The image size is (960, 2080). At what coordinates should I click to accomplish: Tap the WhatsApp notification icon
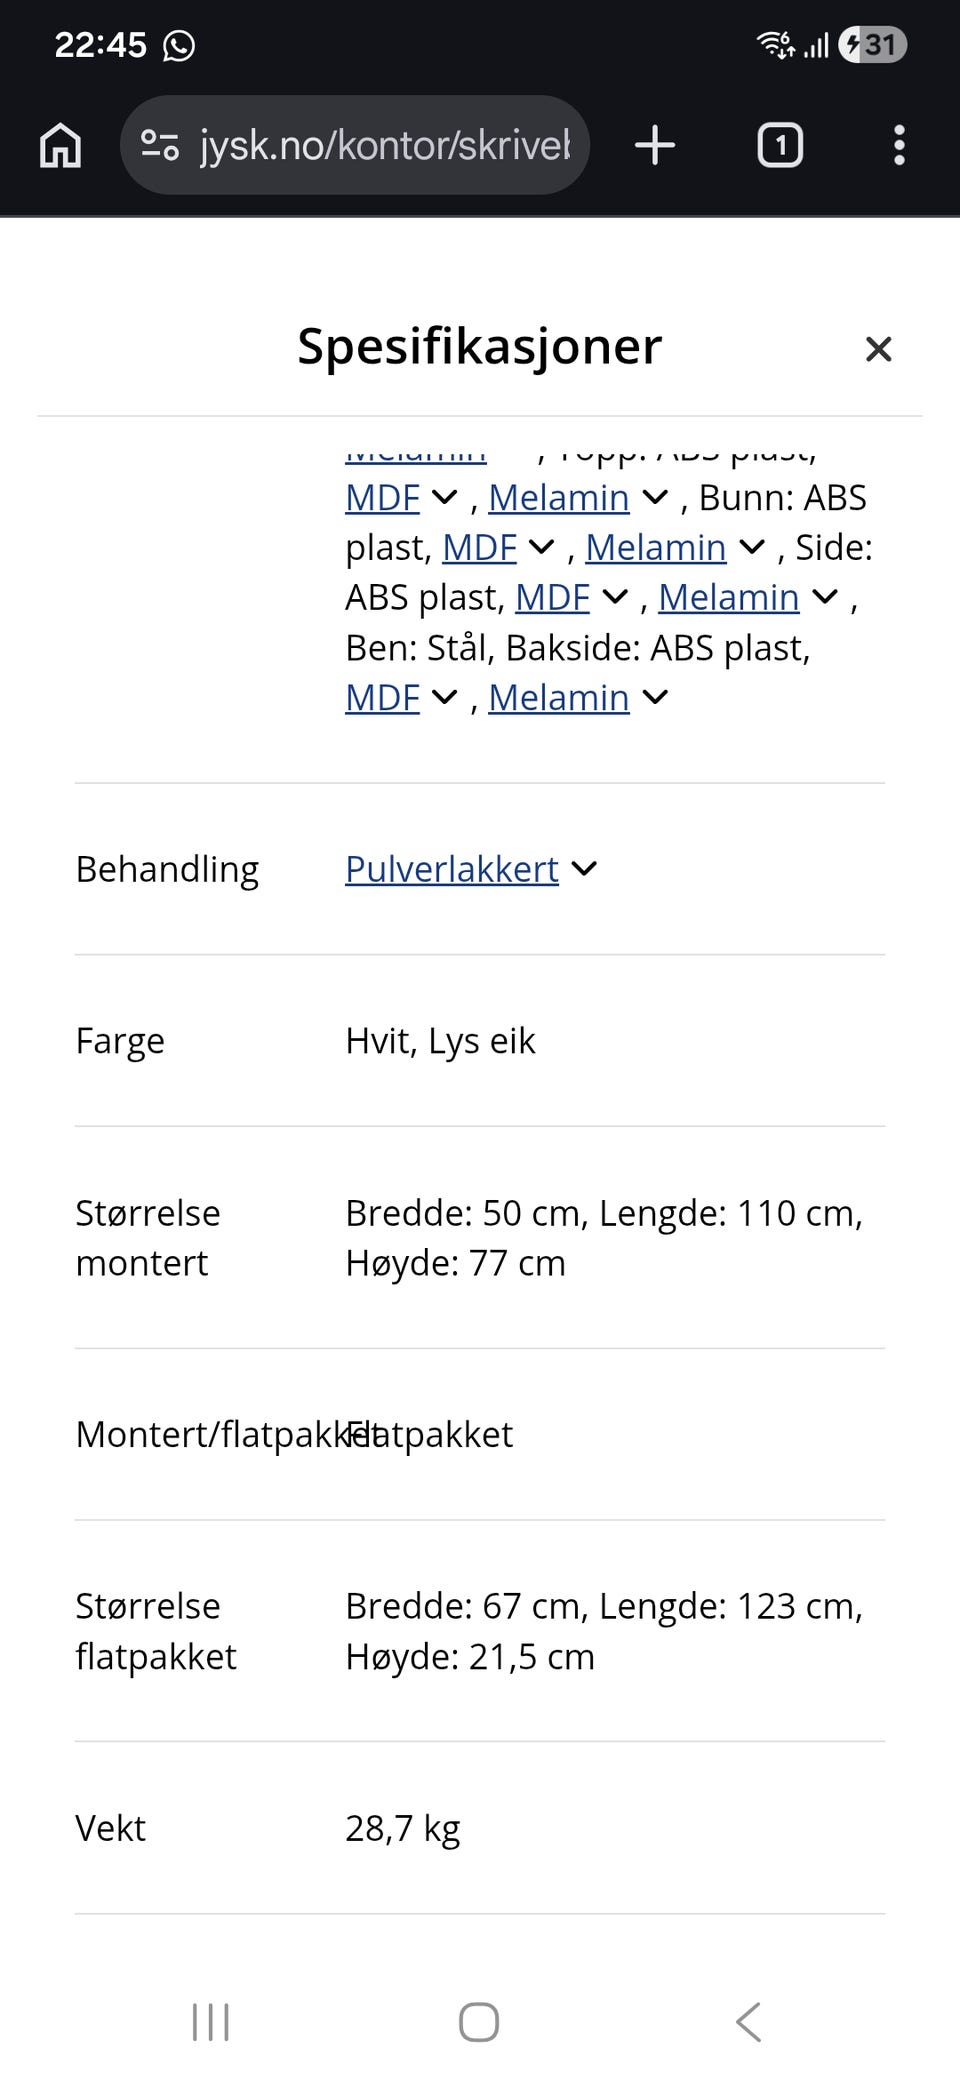click(x=180, y=44)
